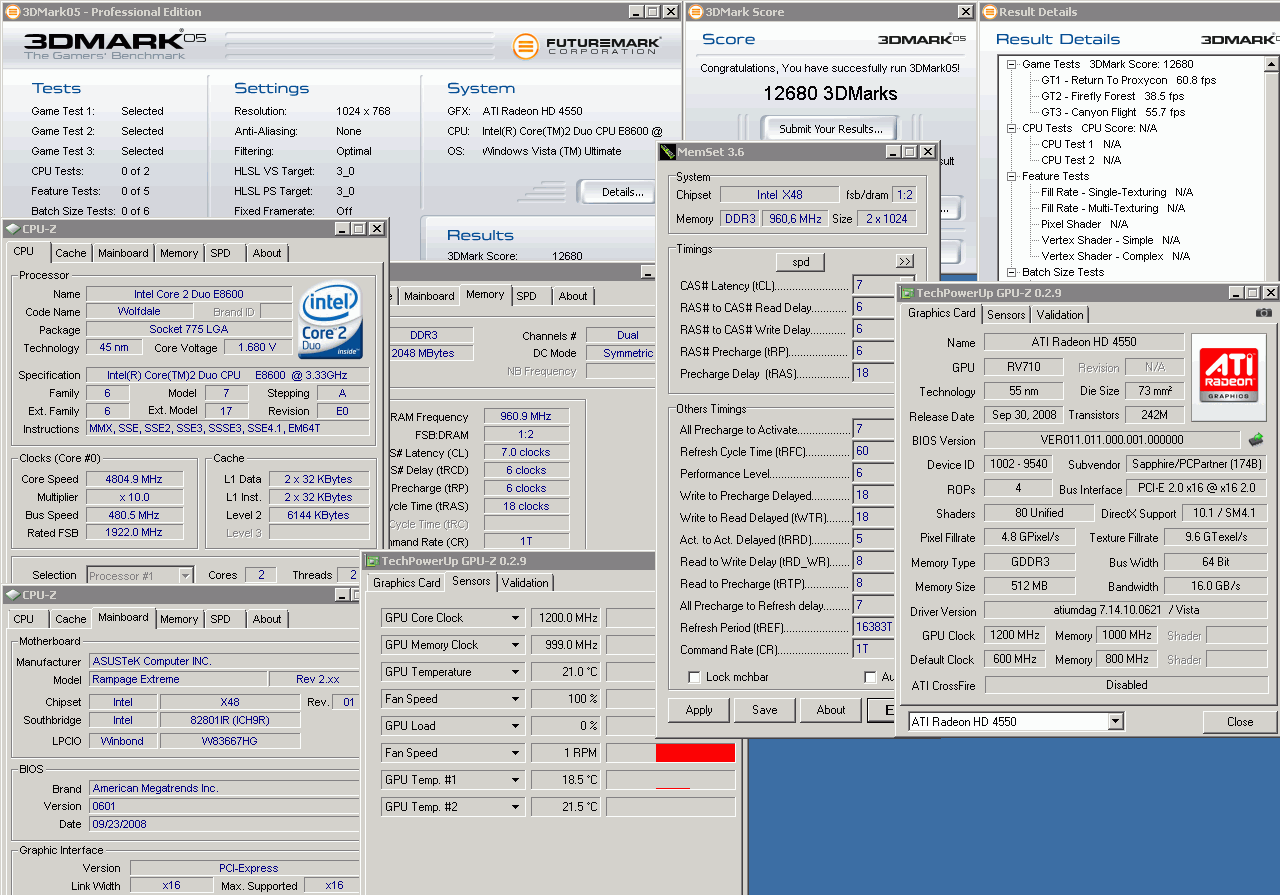Click Apply in MemSet
Screen dimensions: 1280x895
pos(699,710)
